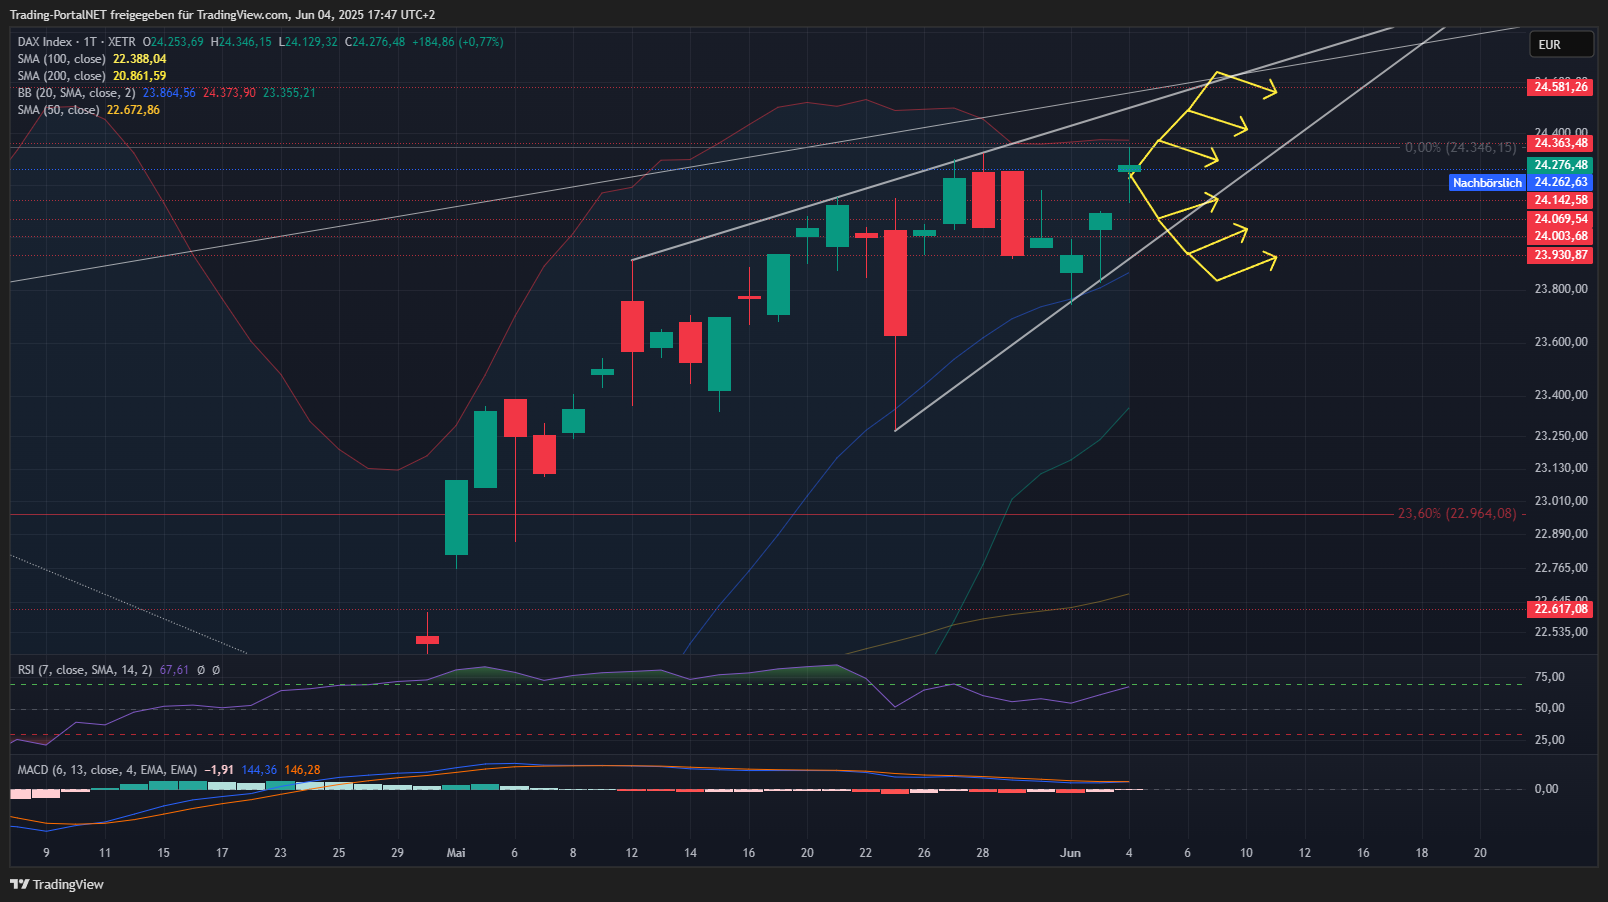
Task: Click the Jun marker on the time axis
Action: click(1070, 853)
